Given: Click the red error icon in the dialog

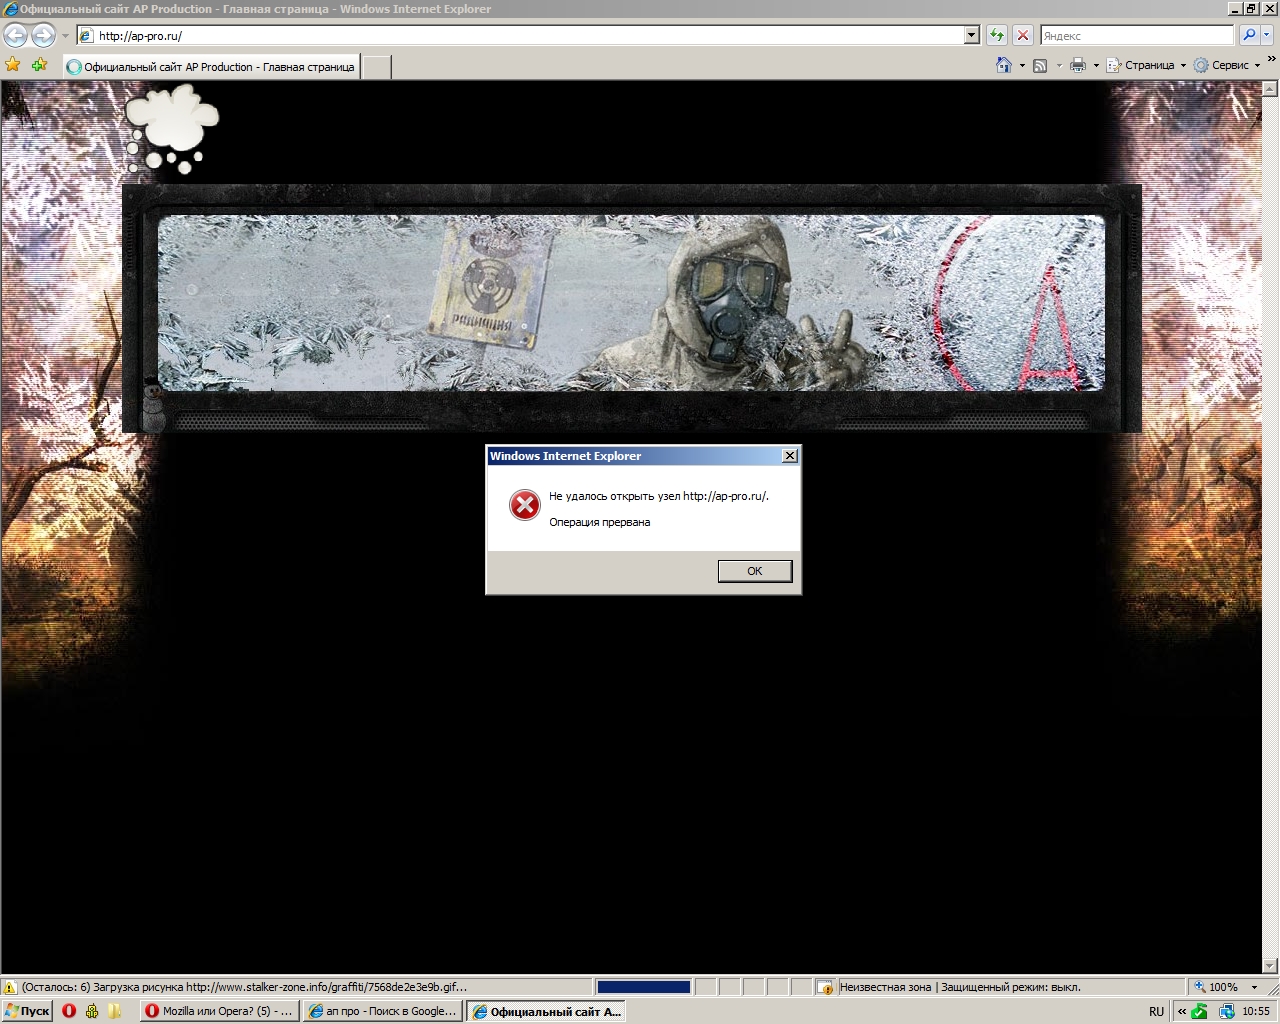Looking at the screenshot, I should [x=524, y=505].
